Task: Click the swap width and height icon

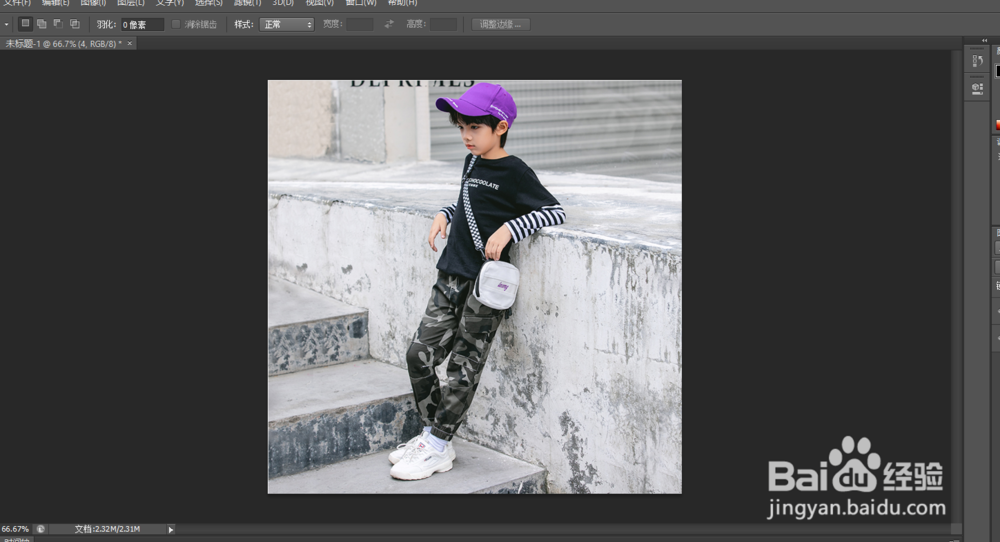Action: [x=389, y=24]
